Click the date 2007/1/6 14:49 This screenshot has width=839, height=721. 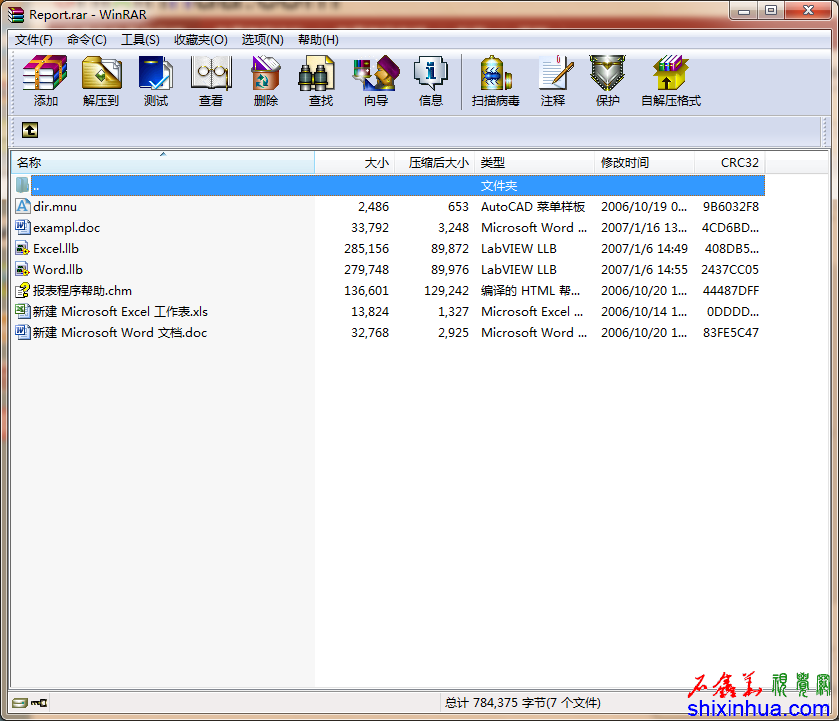[644, 248]
